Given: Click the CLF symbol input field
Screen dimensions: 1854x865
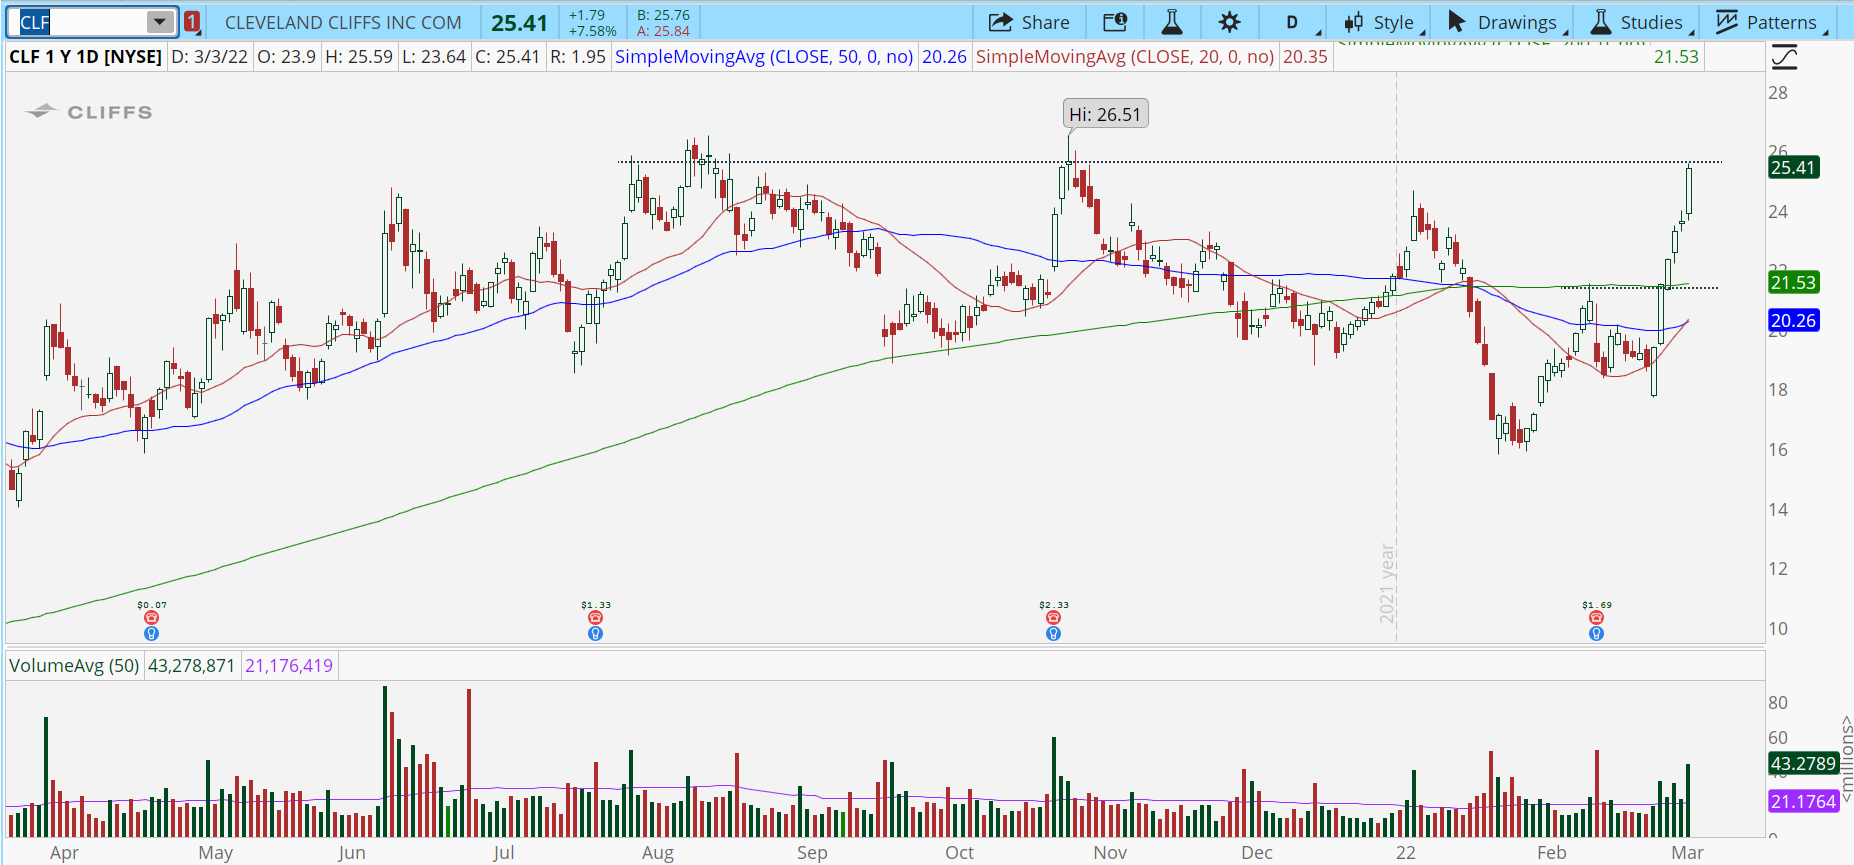Looking at the screenshot, I should pos(80,22).
